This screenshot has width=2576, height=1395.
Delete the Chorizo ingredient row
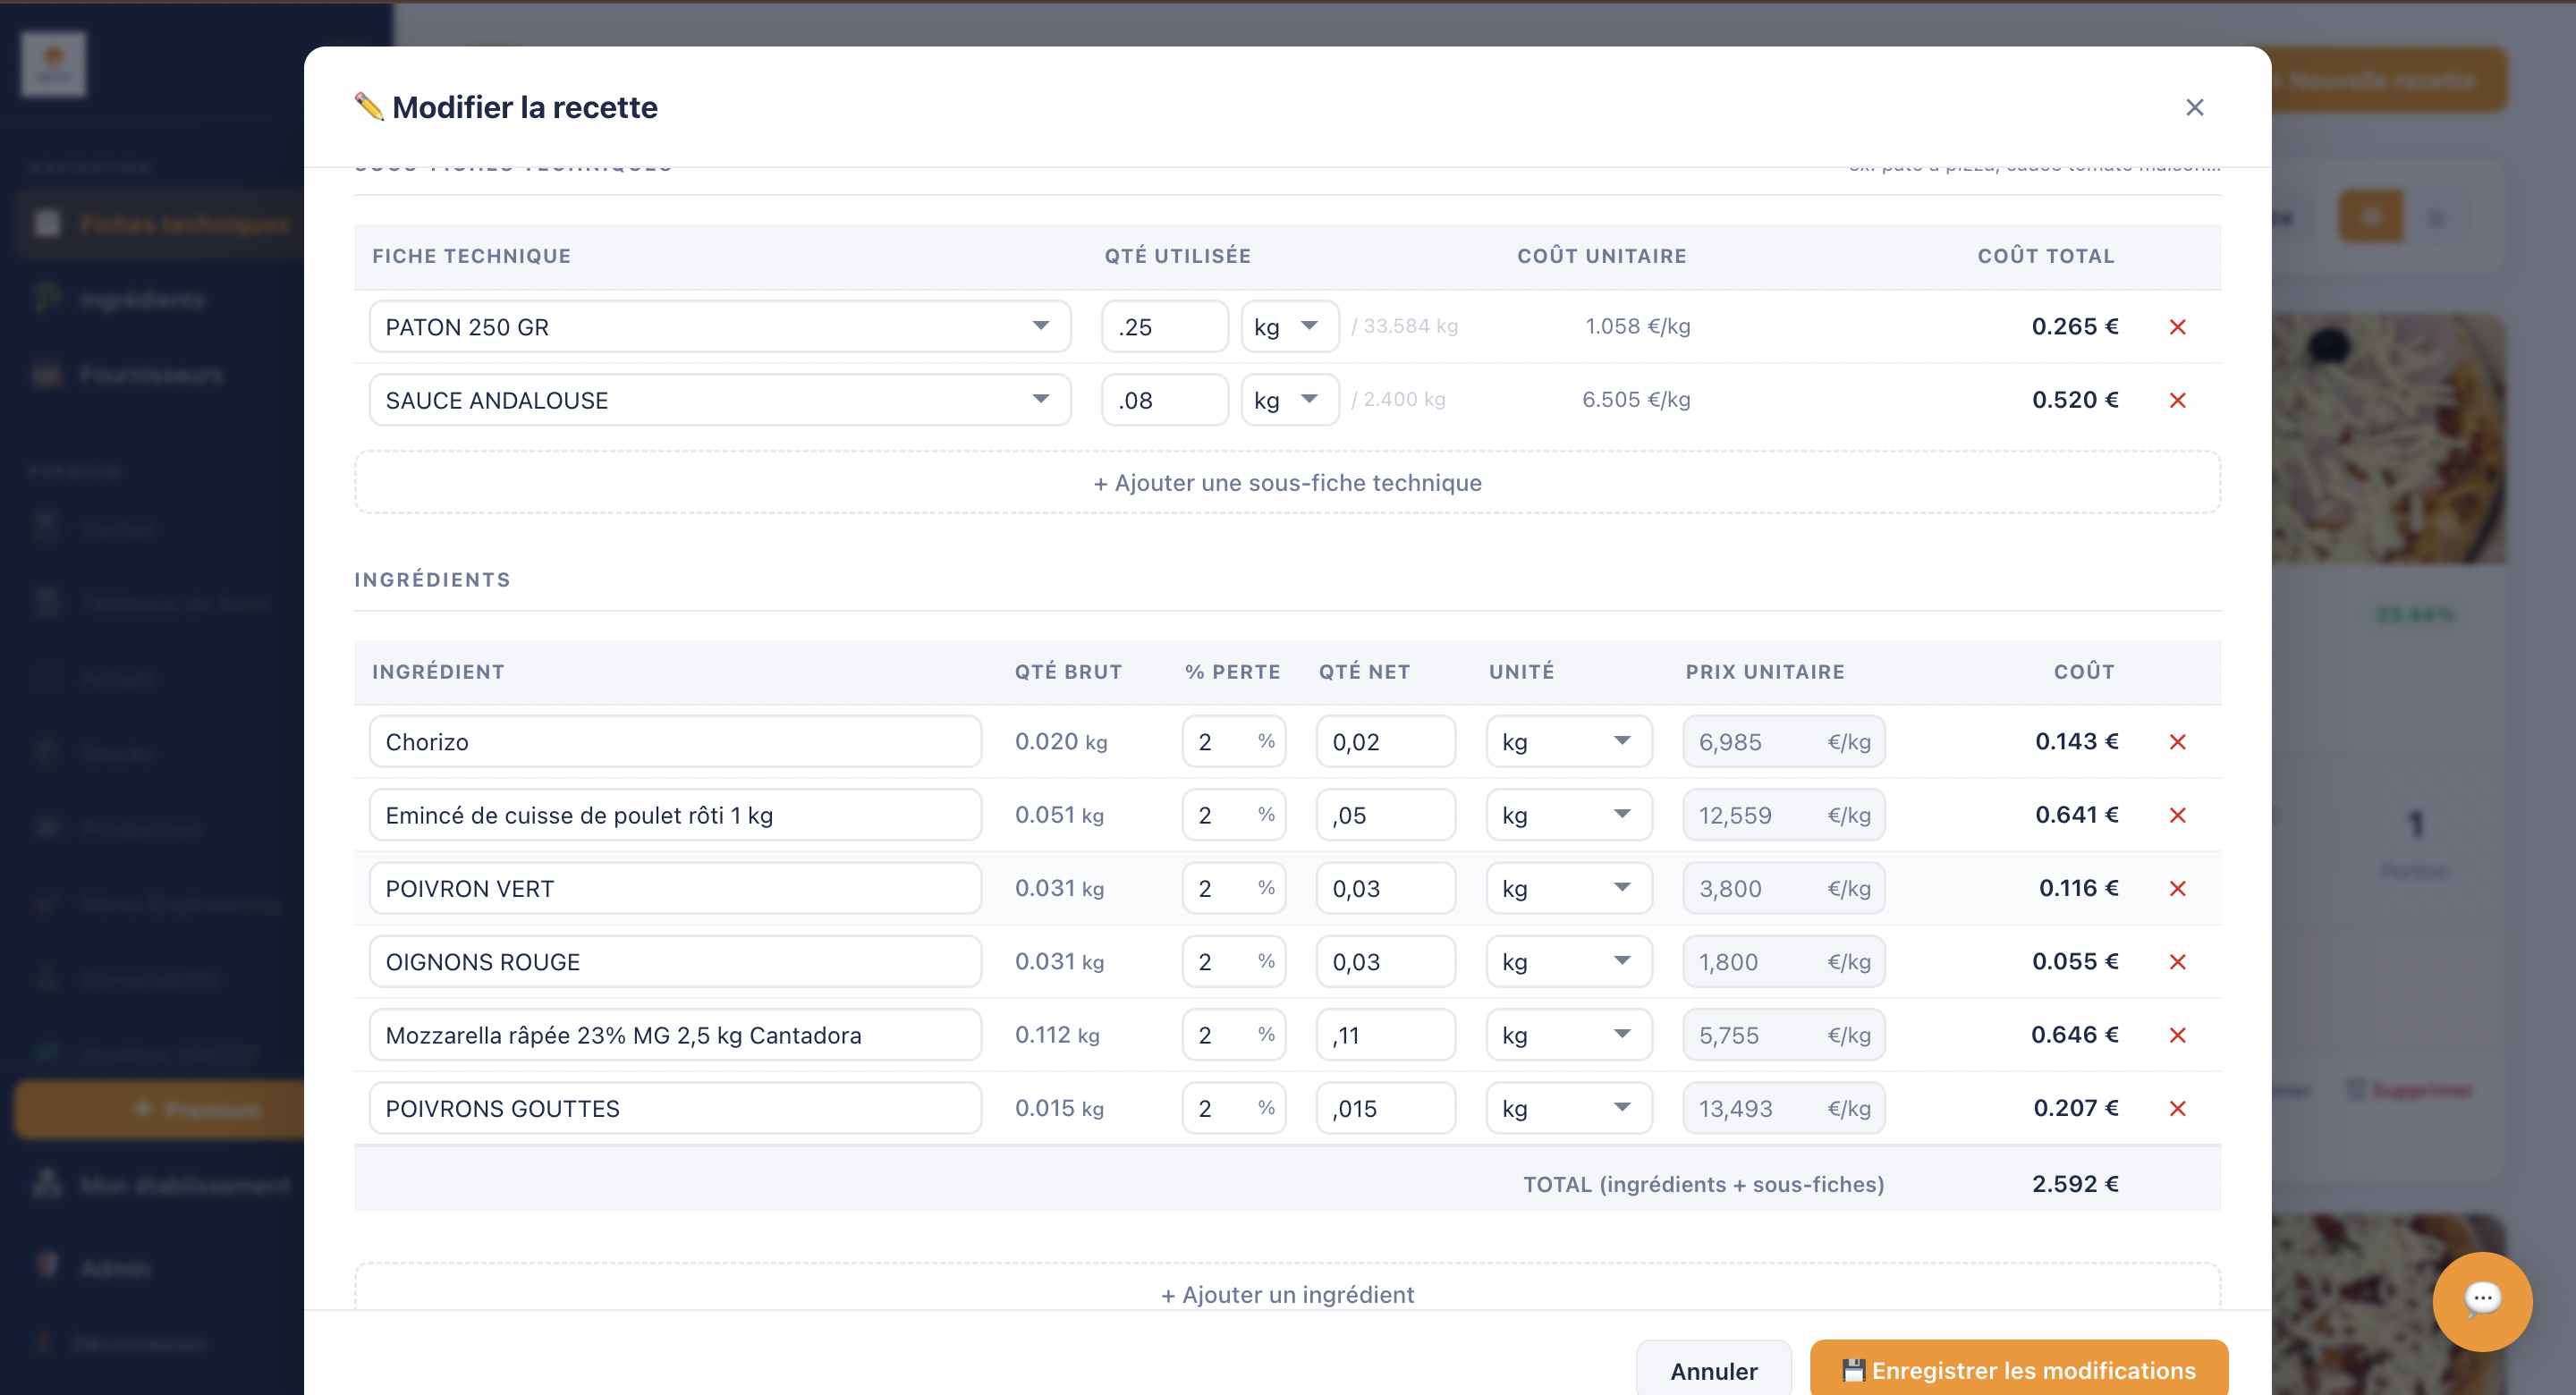point(2177,742)
